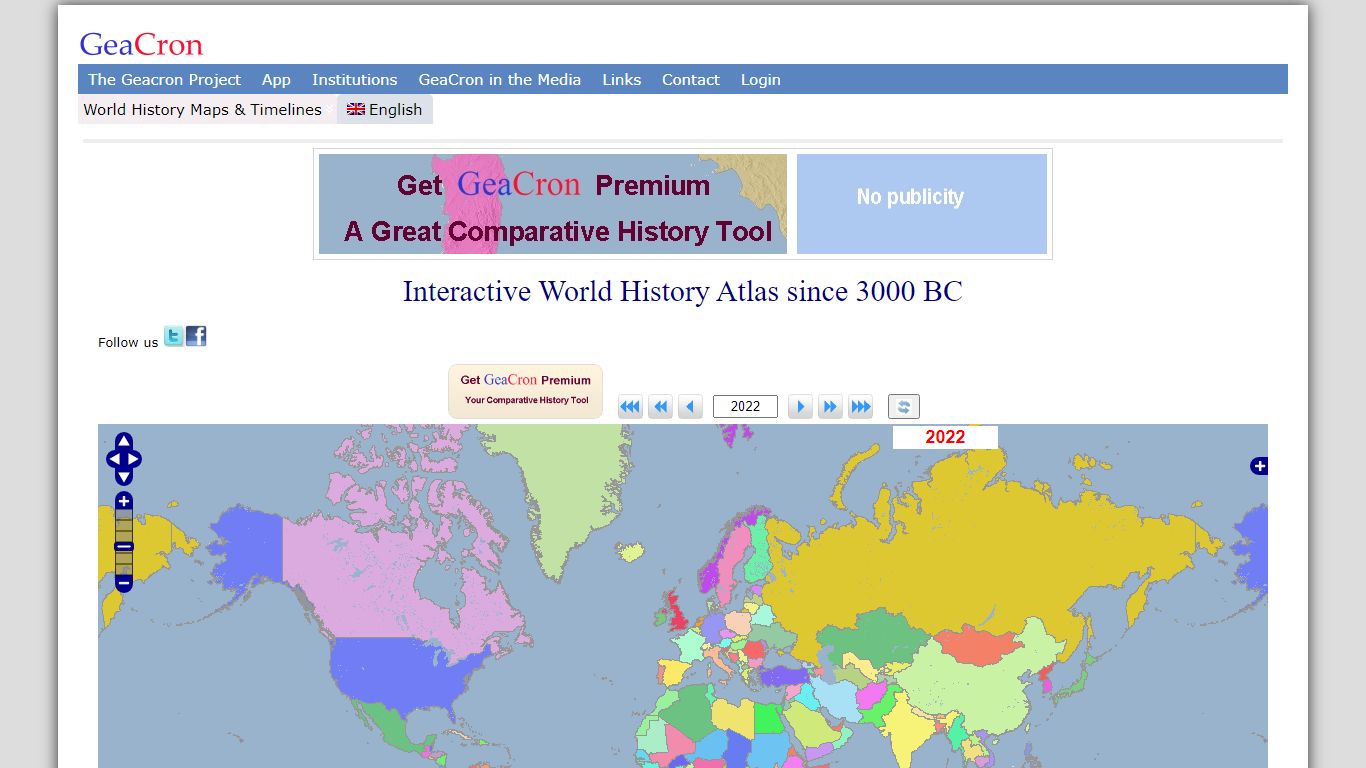Zoom out using the bottom minus button
The height and width of the screenshot is (768, 1366).
[124, 582]
